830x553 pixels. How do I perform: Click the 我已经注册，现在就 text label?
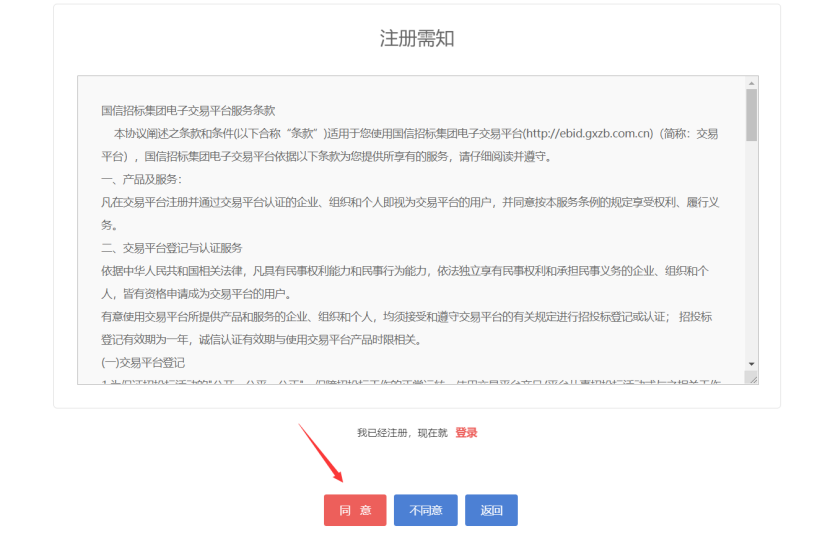[403, 433]
